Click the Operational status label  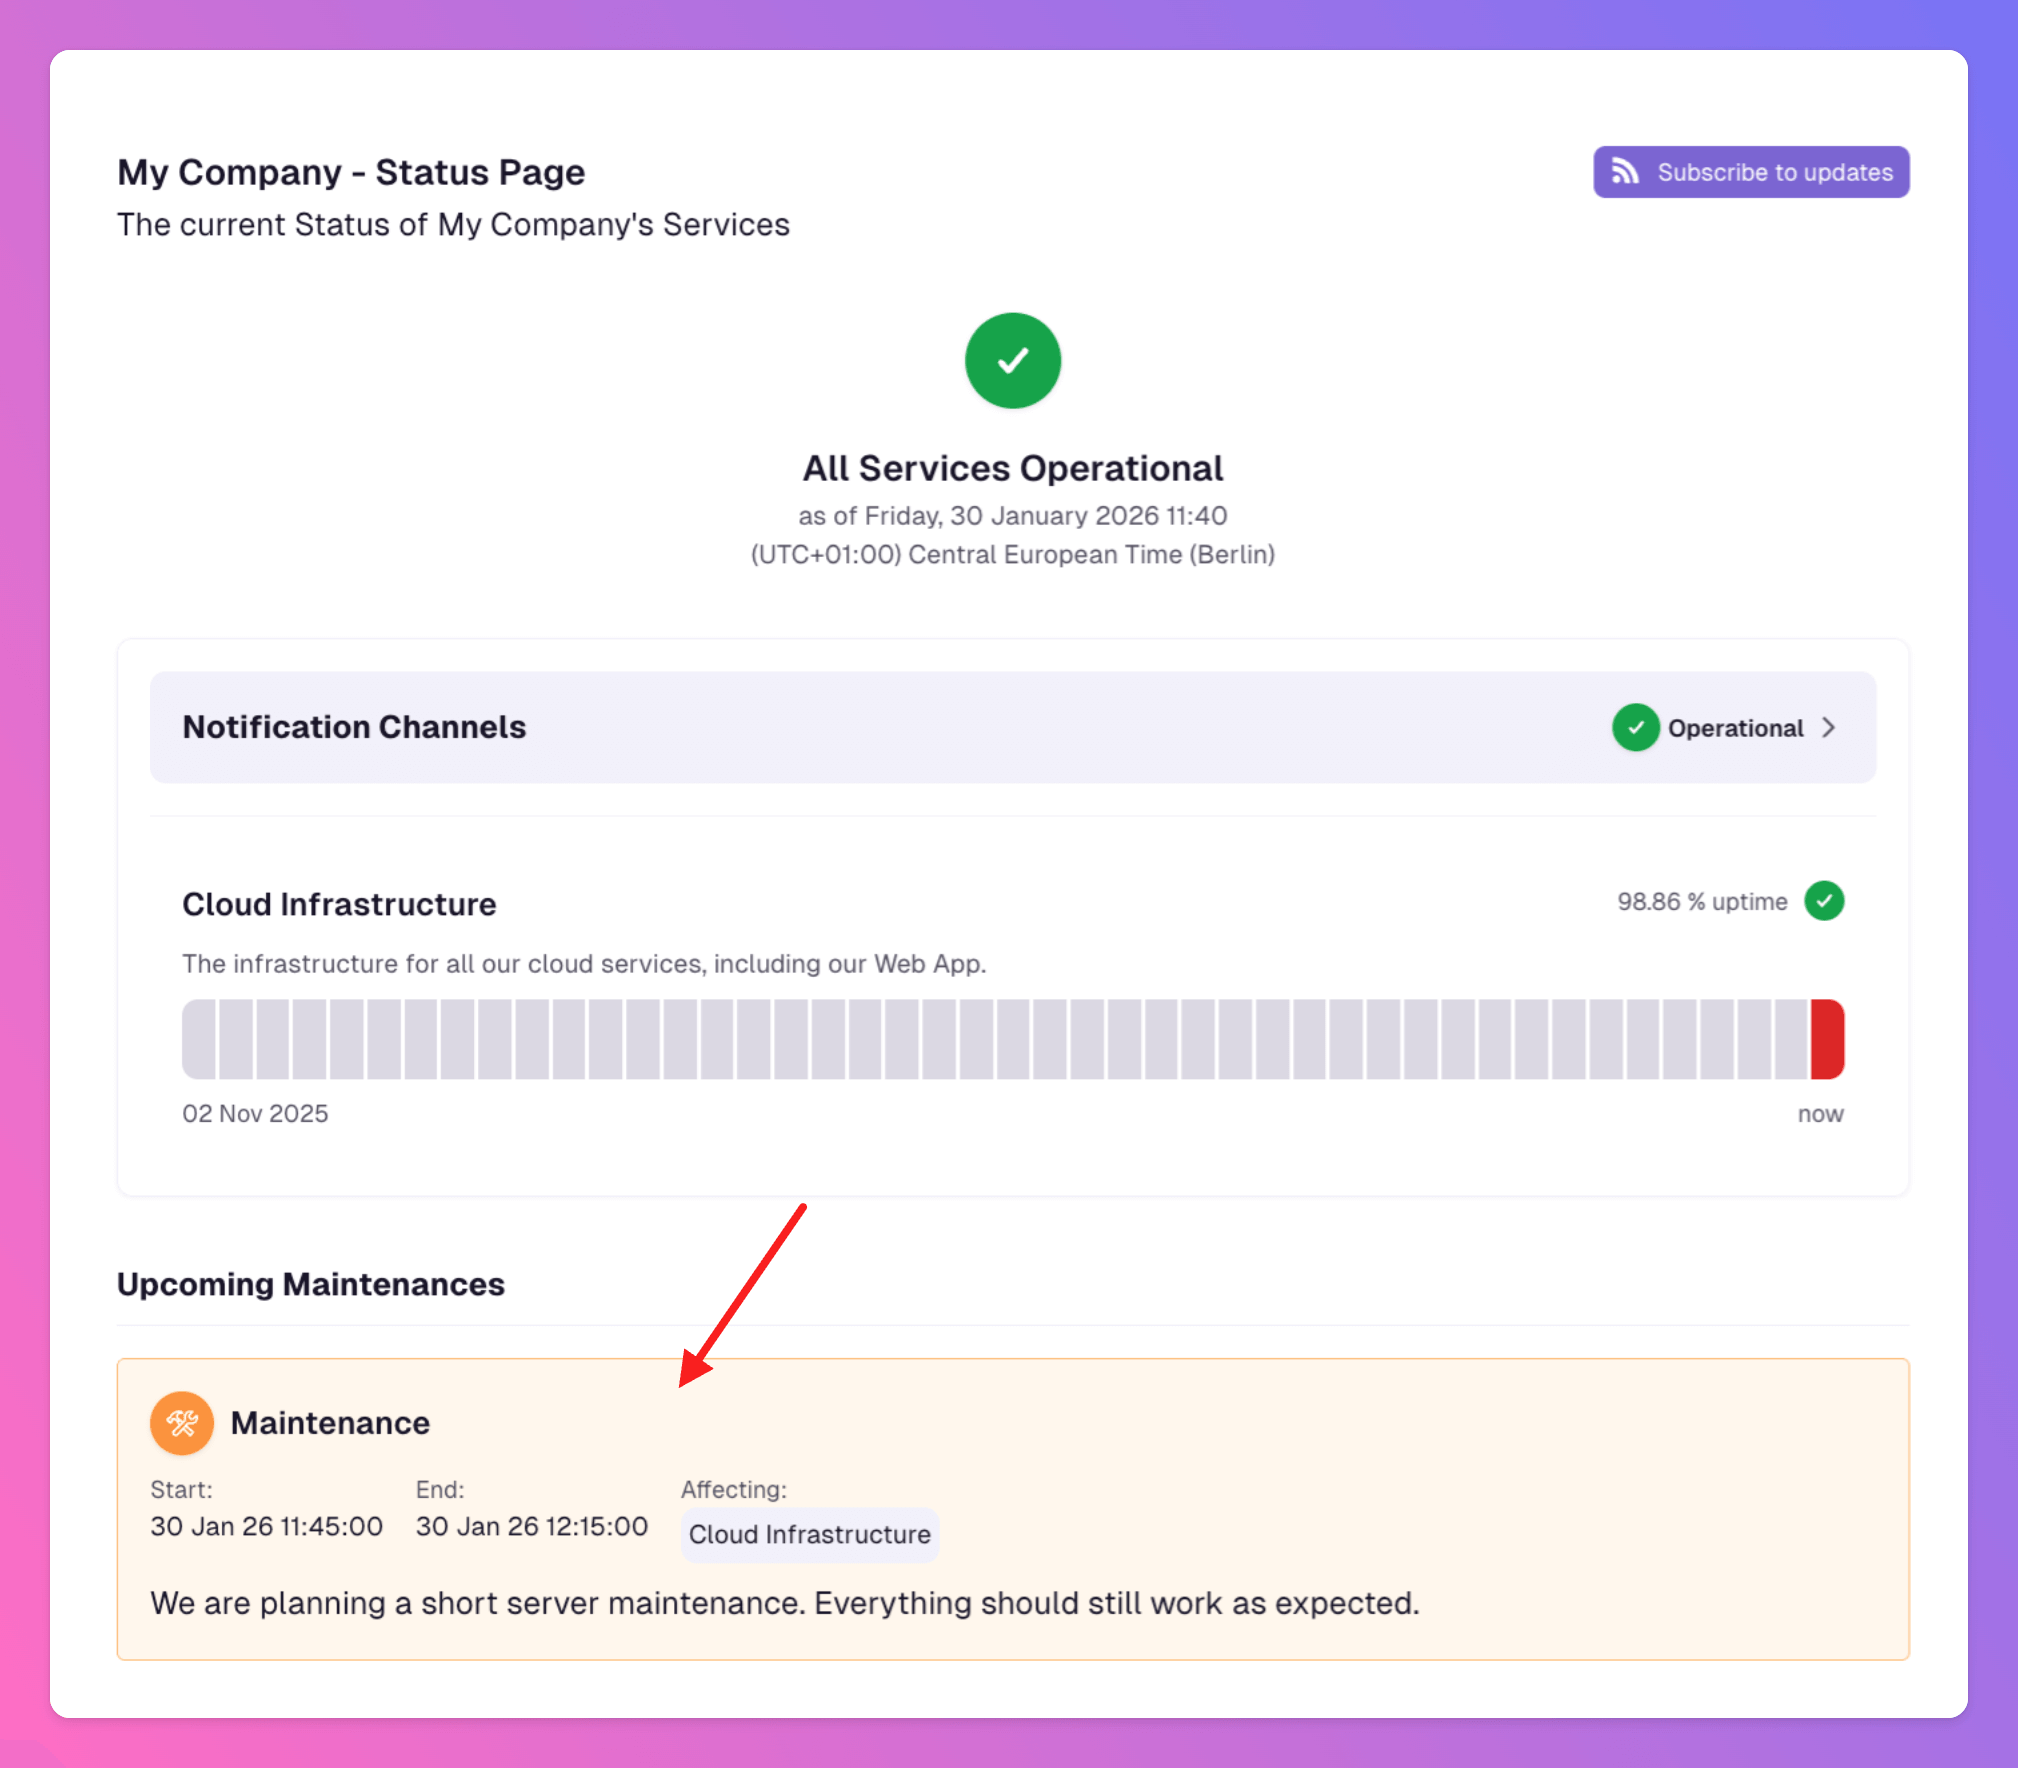coord(1735,728)
